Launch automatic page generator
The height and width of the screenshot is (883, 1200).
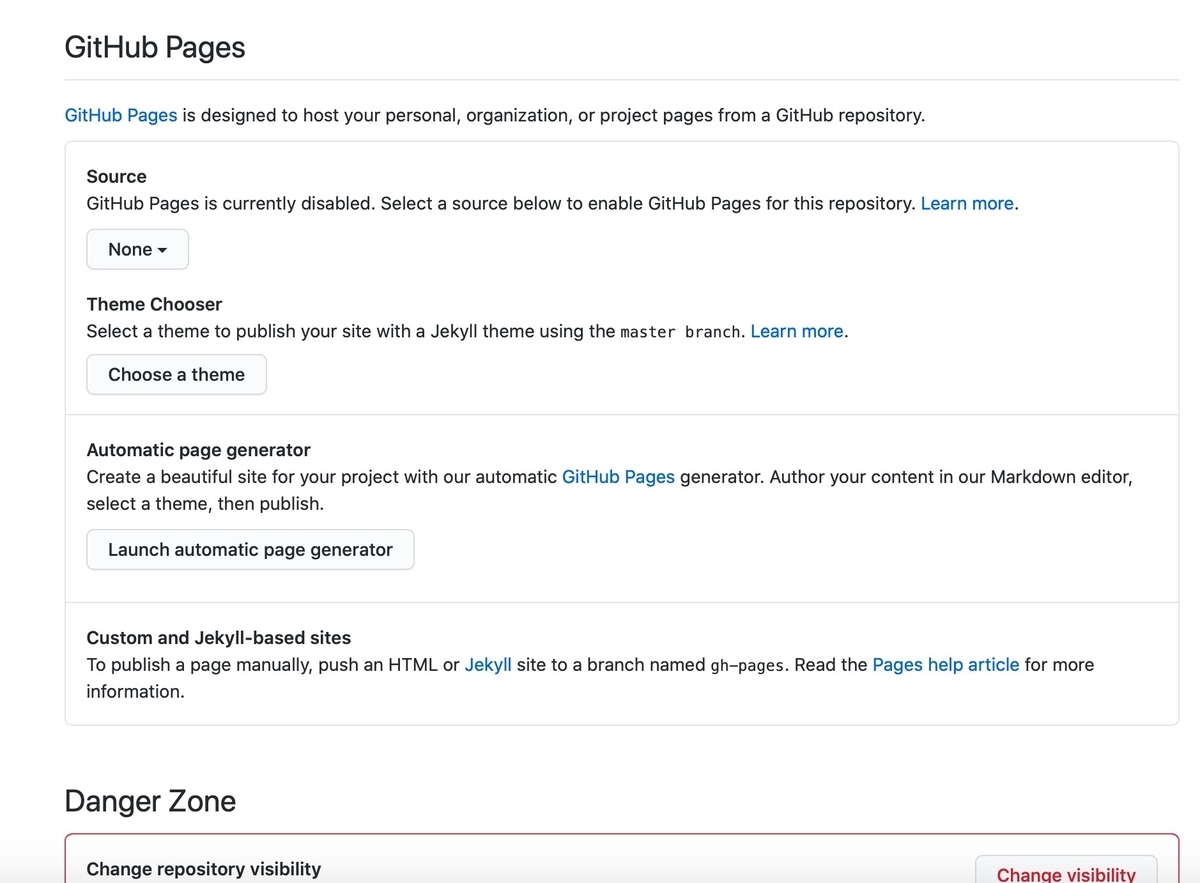coord(250,549)
